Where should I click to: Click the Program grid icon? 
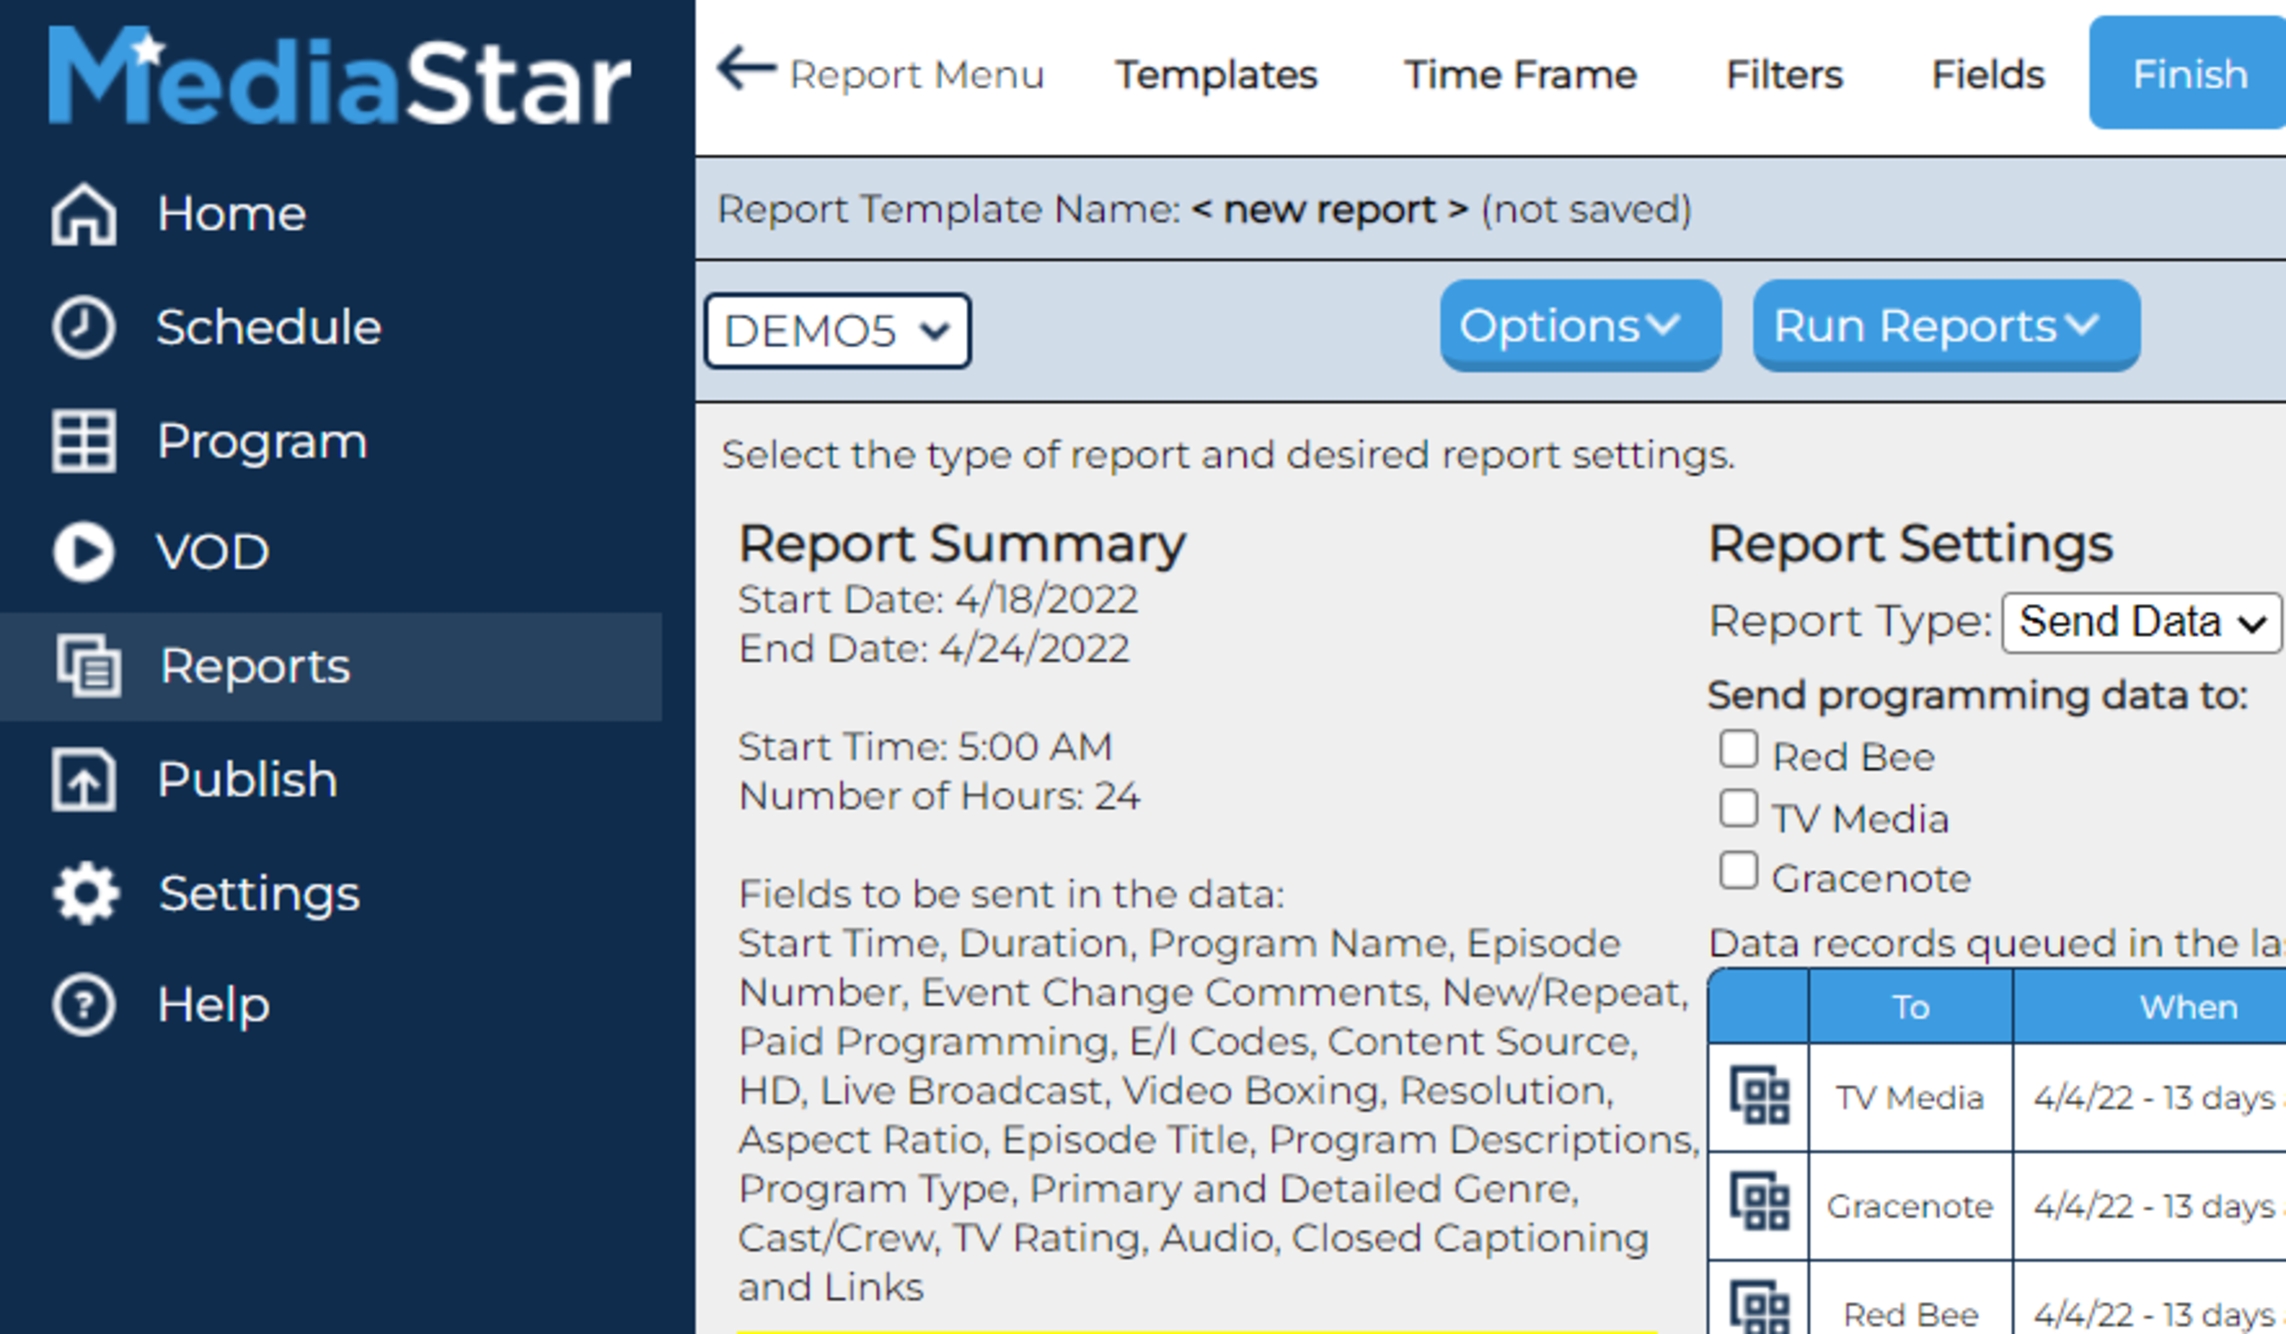[84, 441]
